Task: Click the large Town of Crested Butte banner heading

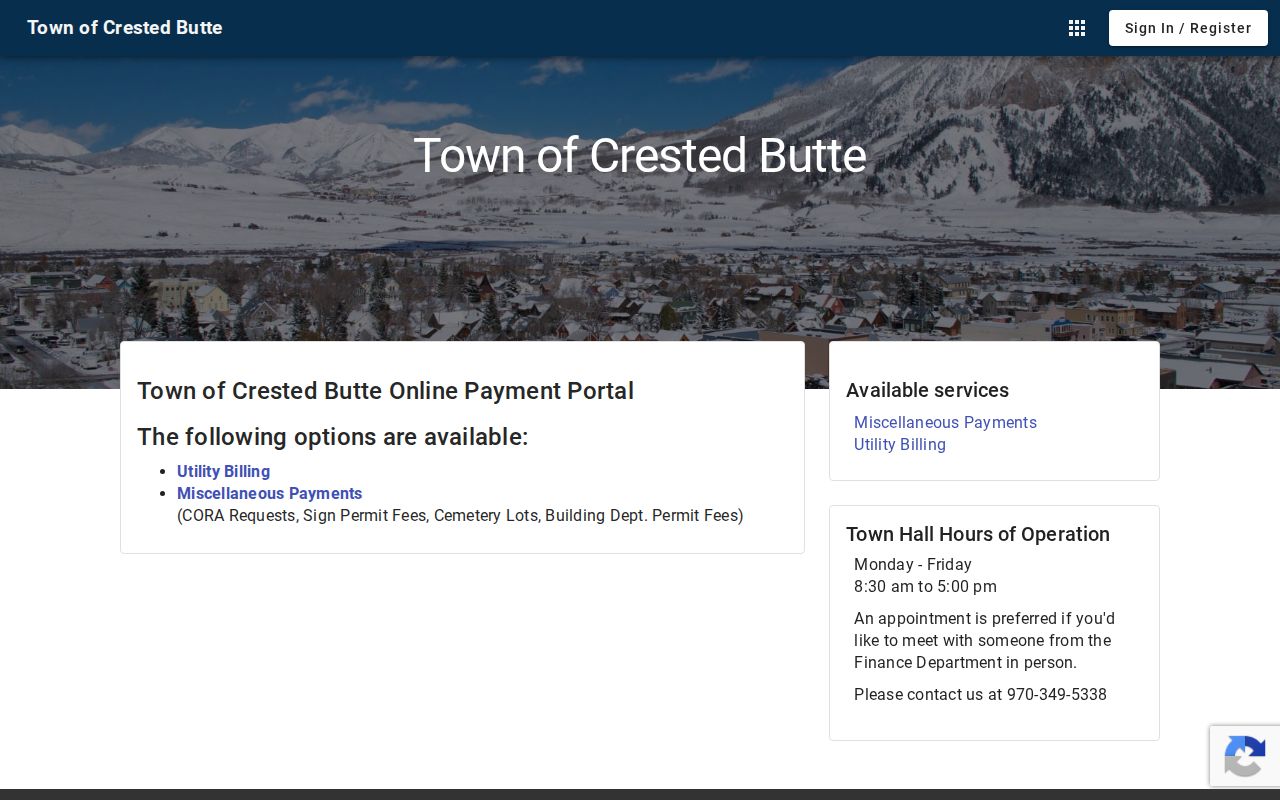Action: point(640,156)
